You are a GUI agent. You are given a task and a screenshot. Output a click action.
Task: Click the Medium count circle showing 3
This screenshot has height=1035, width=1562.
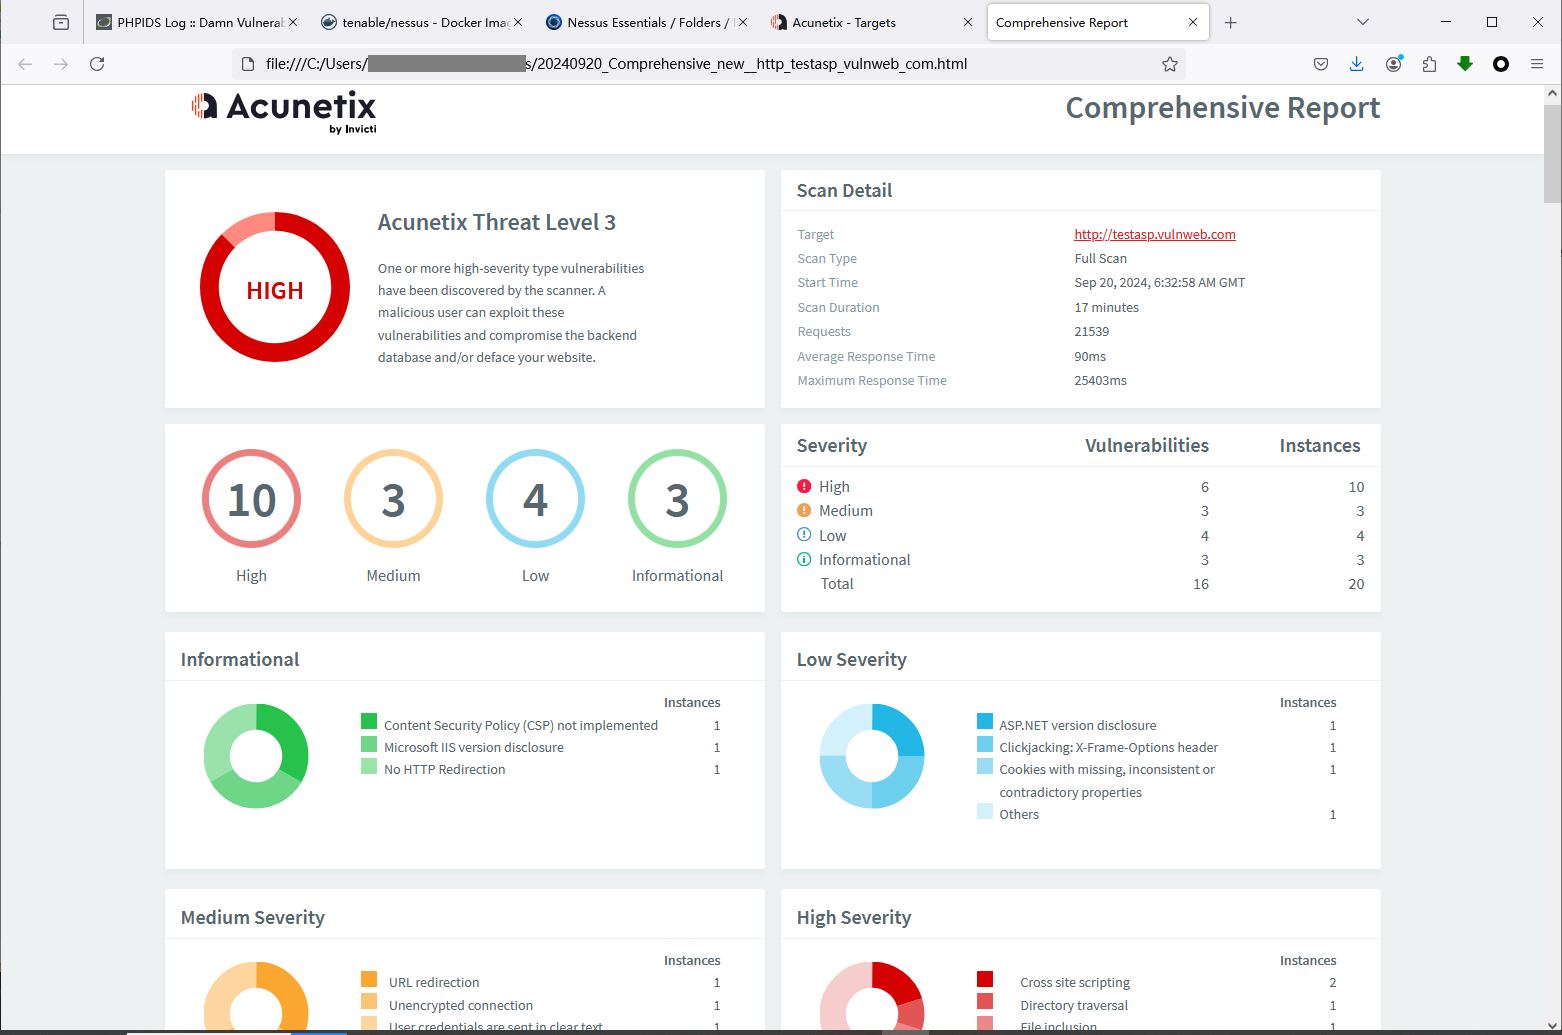coord(394,499)
